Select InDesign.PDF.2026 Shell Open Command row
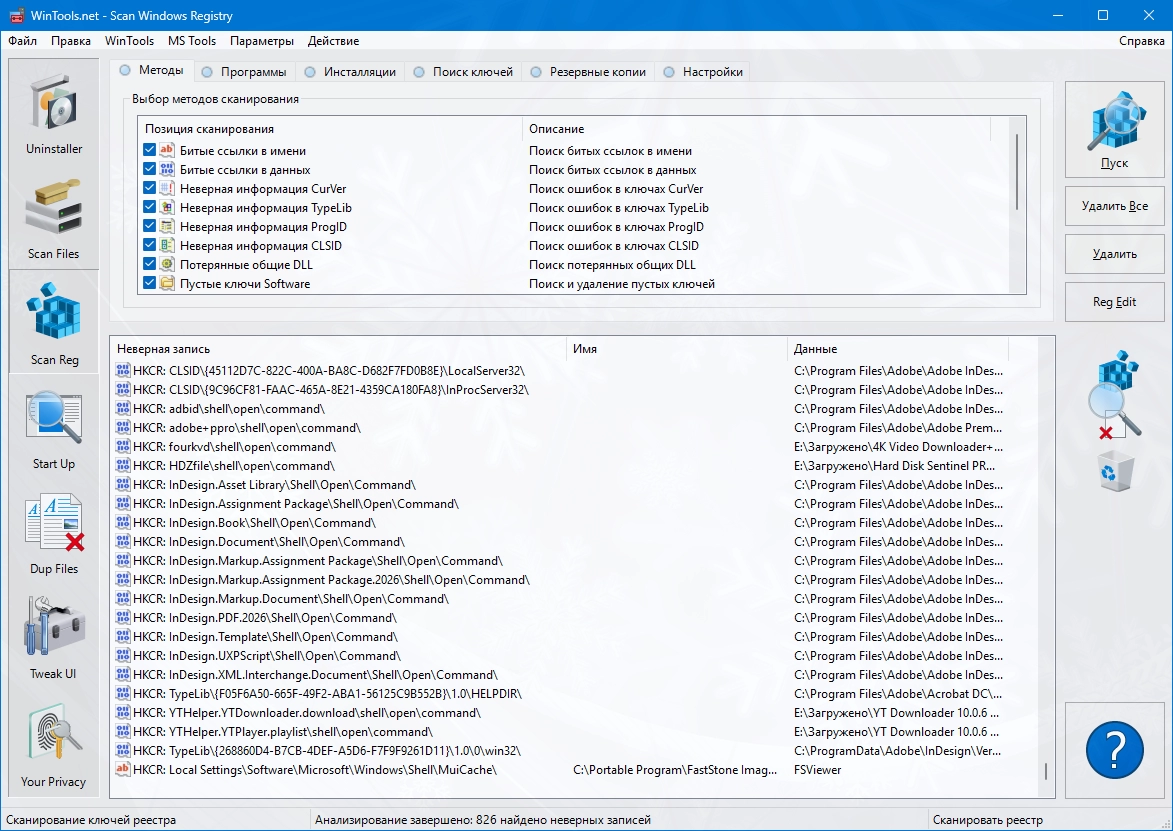1173x831 pixels. click(x=560, y=618)
